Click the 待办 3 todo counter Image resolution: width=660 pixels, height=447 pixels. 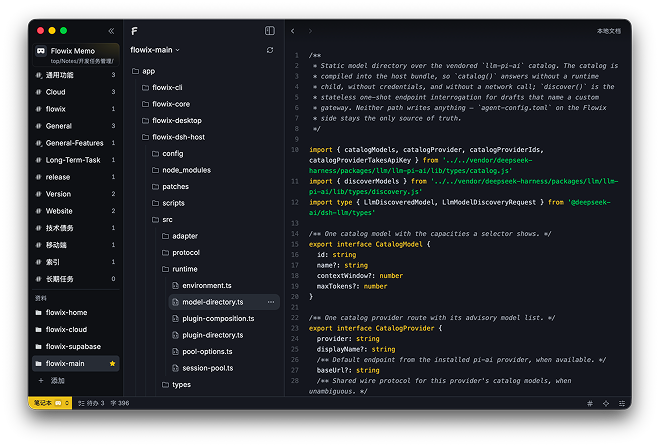(91, 403)
